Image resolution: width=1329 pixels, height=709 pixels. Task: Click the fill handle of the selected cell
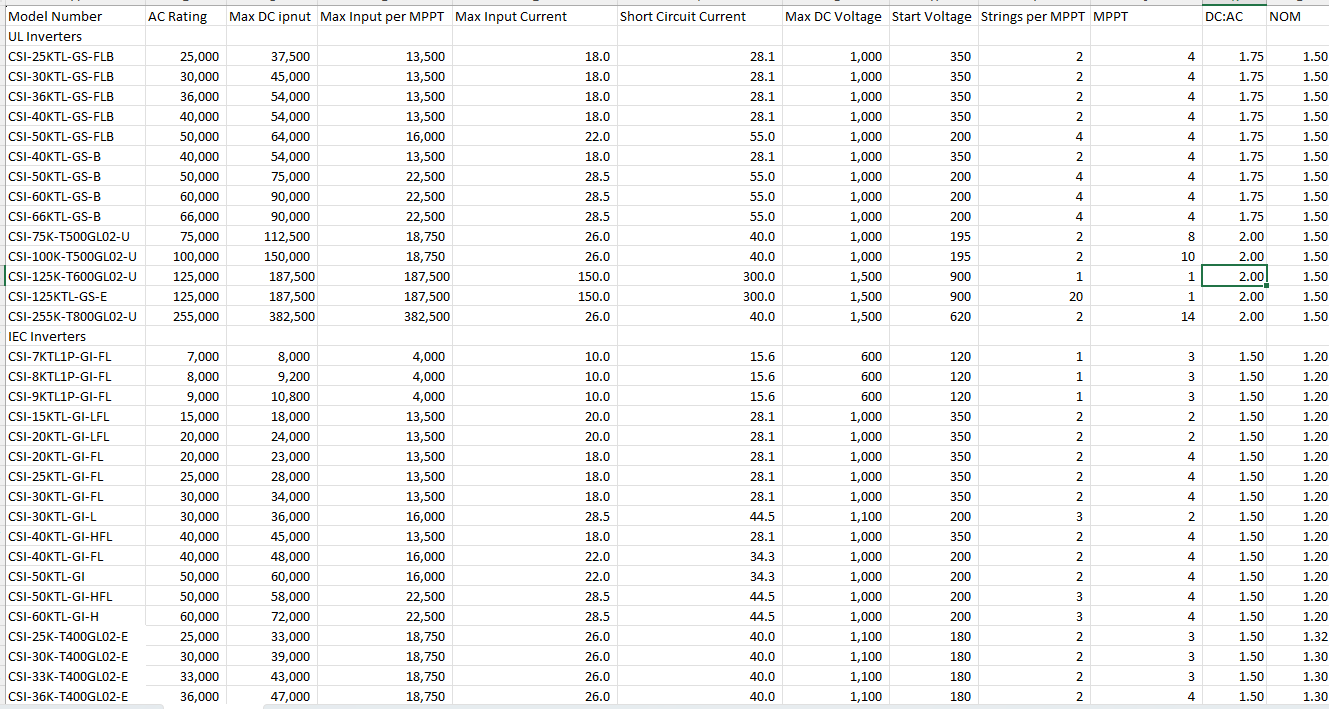(x=1266, y=286)
